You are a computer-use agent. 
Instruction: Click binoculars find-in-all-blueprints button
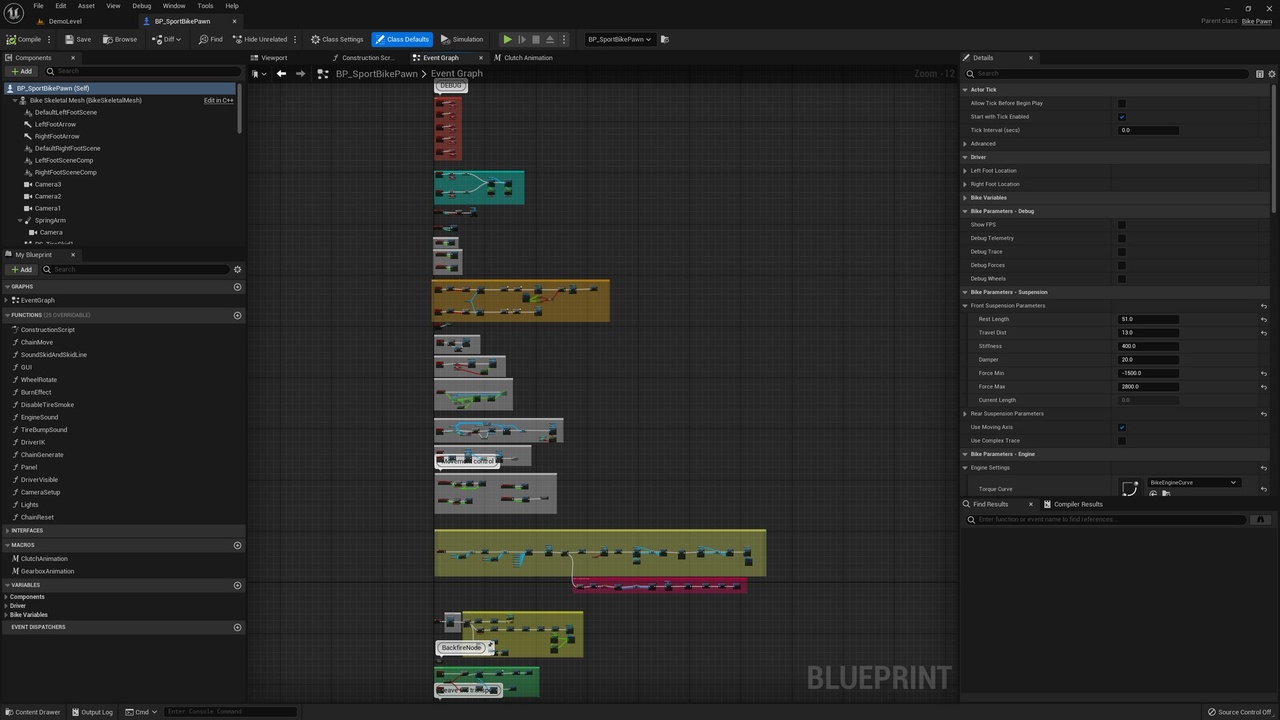tap(1260, 519)
